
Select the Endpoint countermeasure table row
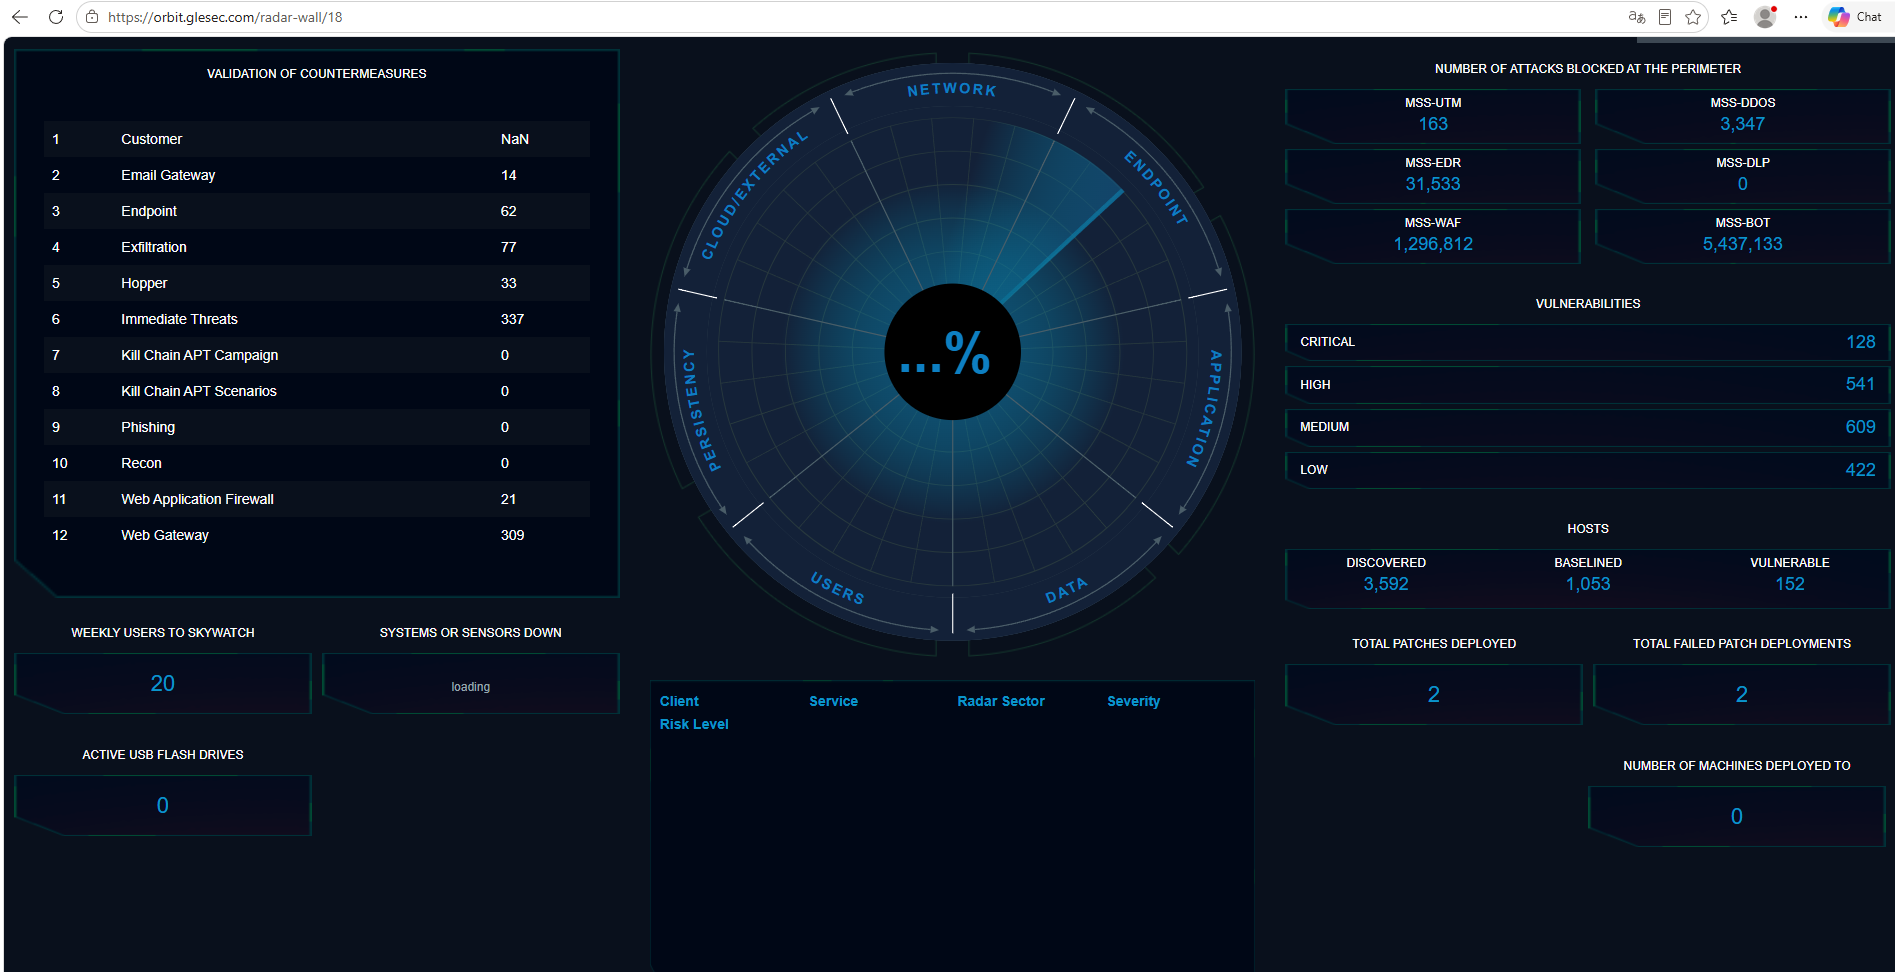317,211
